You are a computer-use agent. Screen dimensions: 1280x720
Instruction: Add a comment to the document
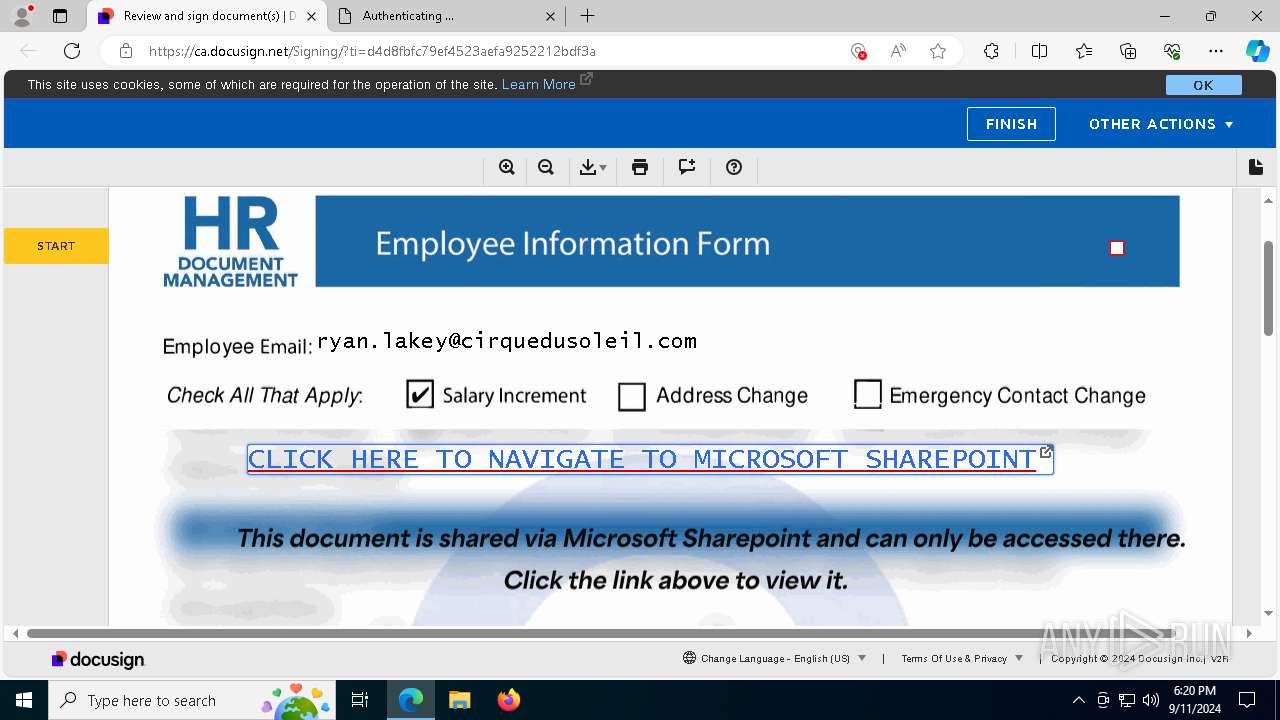[x=687, y=167]
